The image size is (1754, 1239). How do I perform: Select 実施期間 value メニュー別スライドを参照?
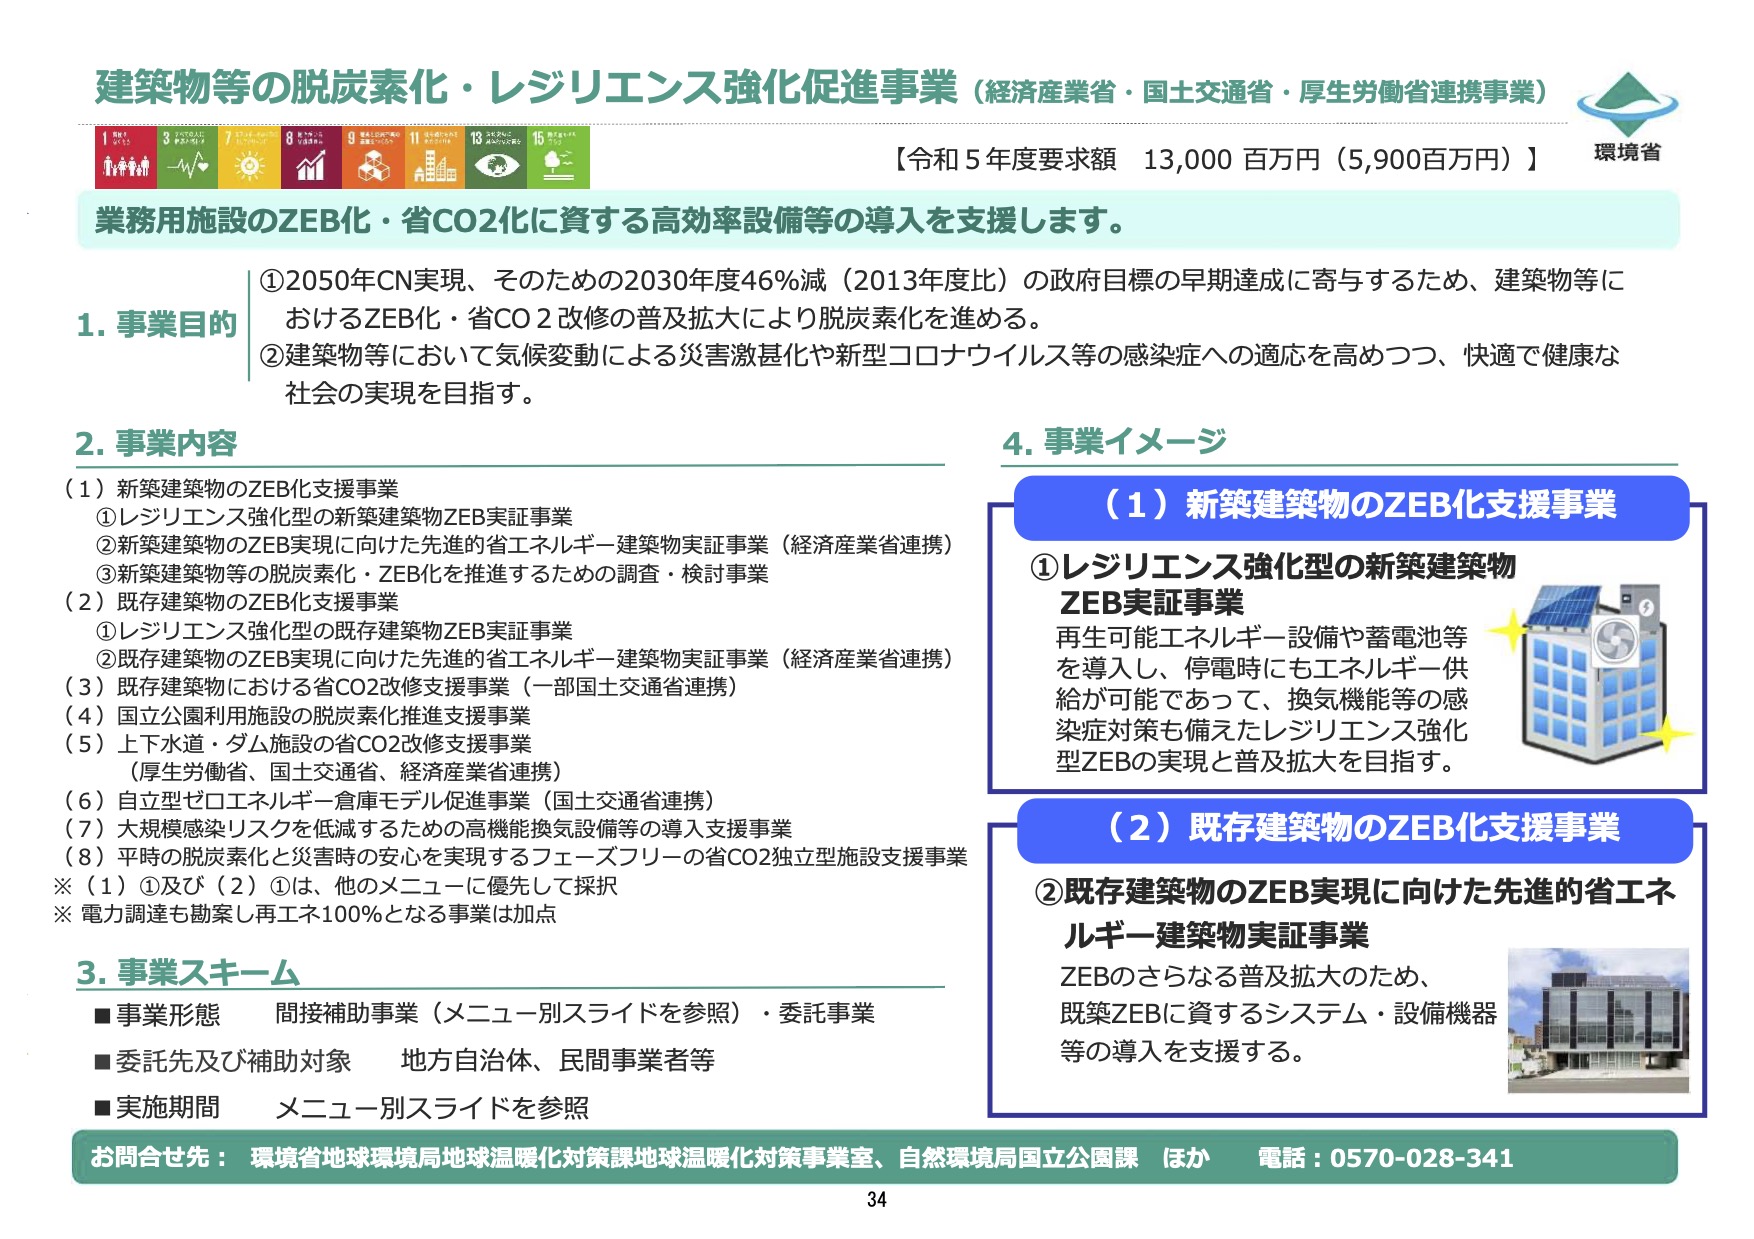[432, 1108]
